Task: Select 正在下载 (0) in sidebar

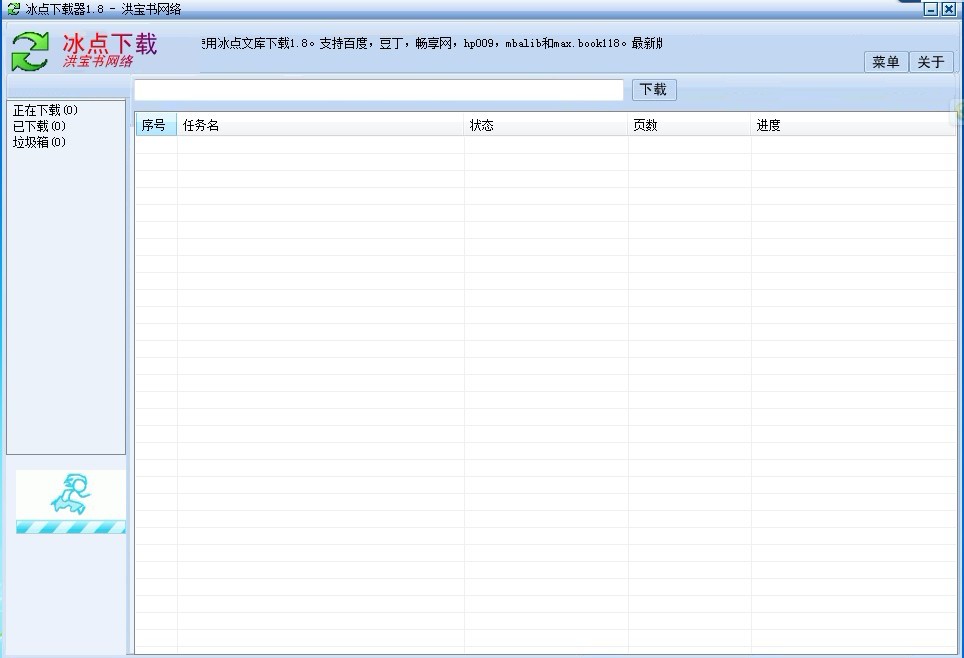Action: (45, 110)
